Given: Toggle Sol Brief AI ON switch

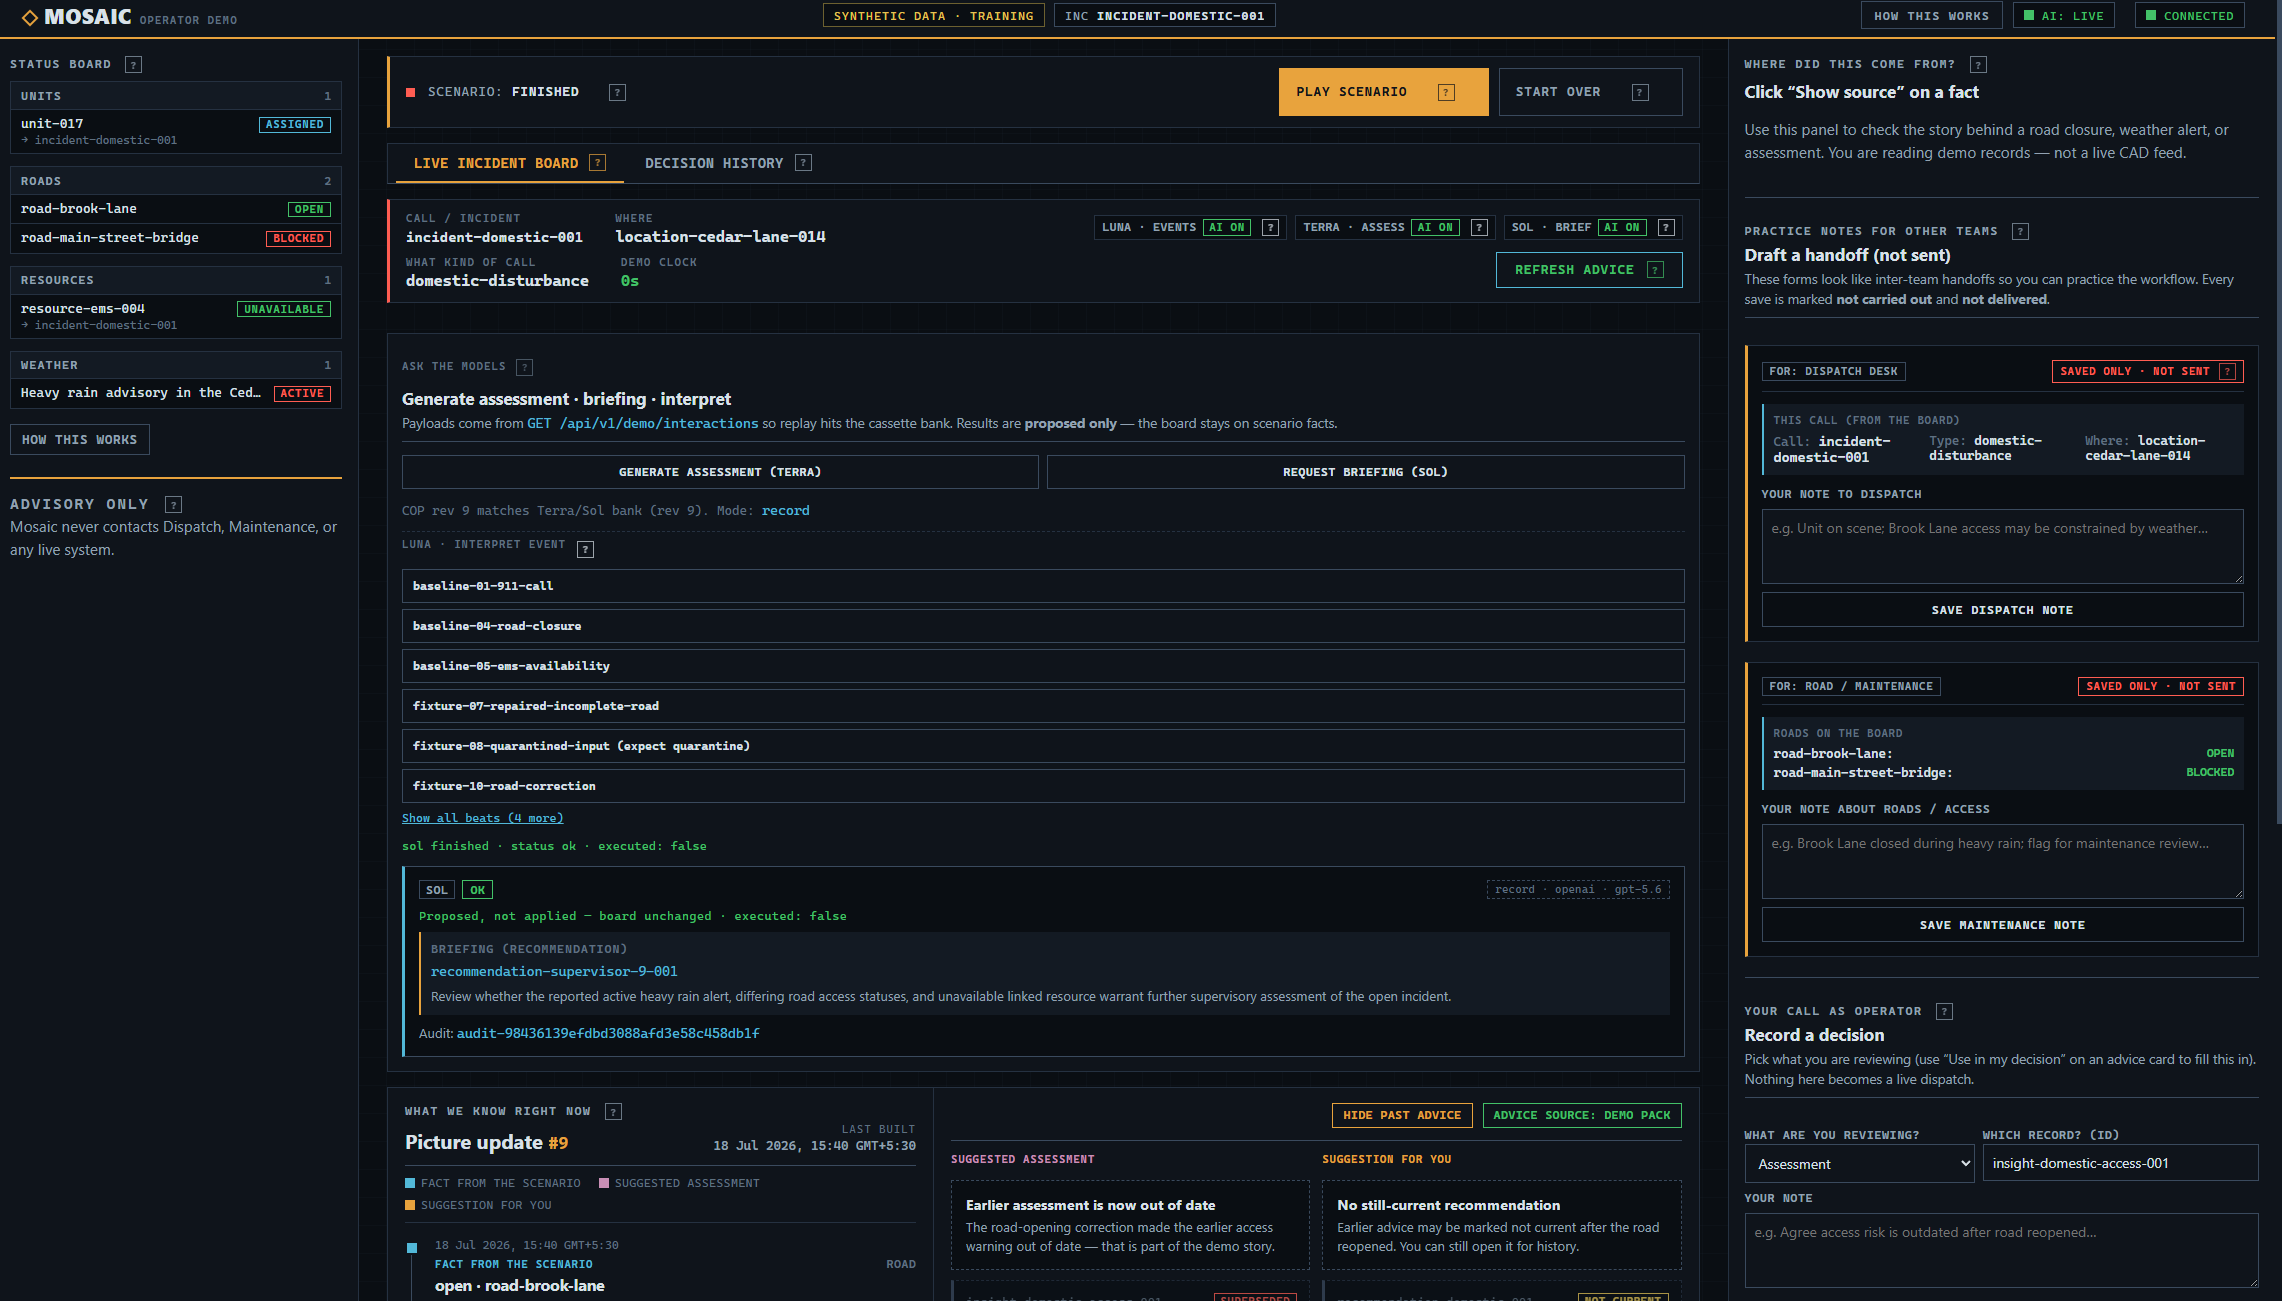Looking at the screenshot, I should [x=1622, y=228].
